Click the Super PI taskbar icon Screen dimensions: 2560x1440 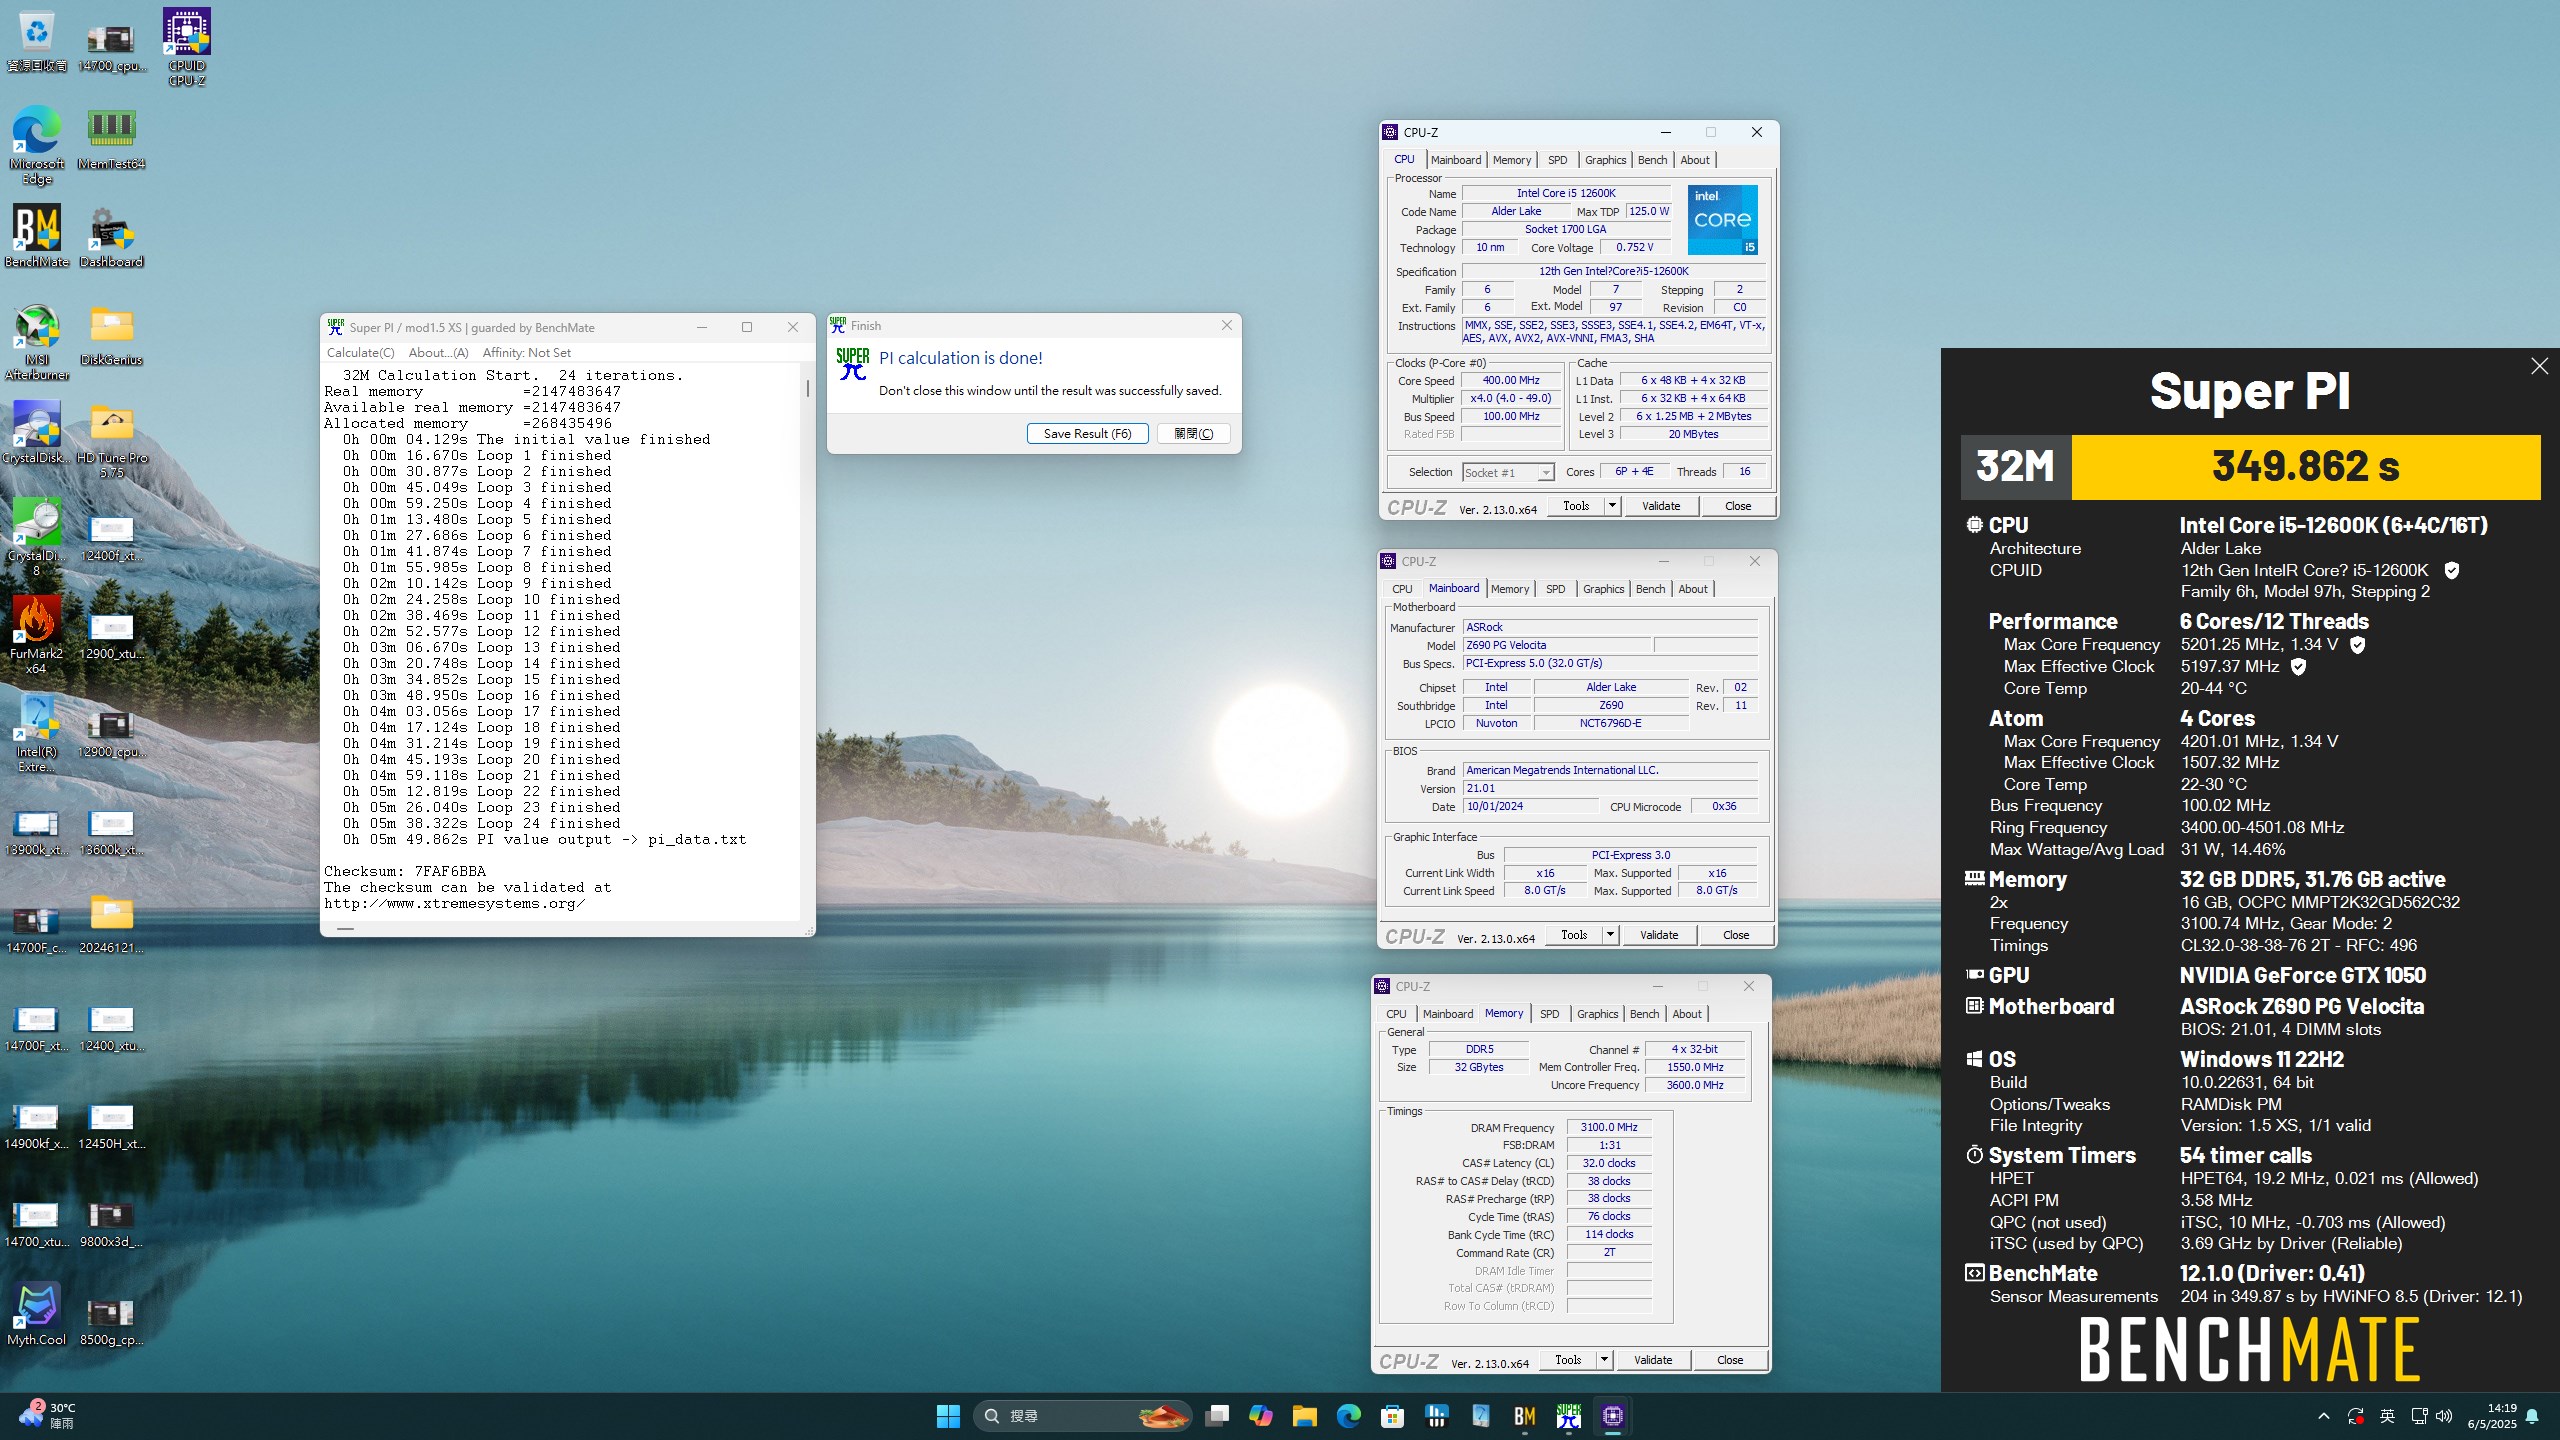(1568, 1416)
